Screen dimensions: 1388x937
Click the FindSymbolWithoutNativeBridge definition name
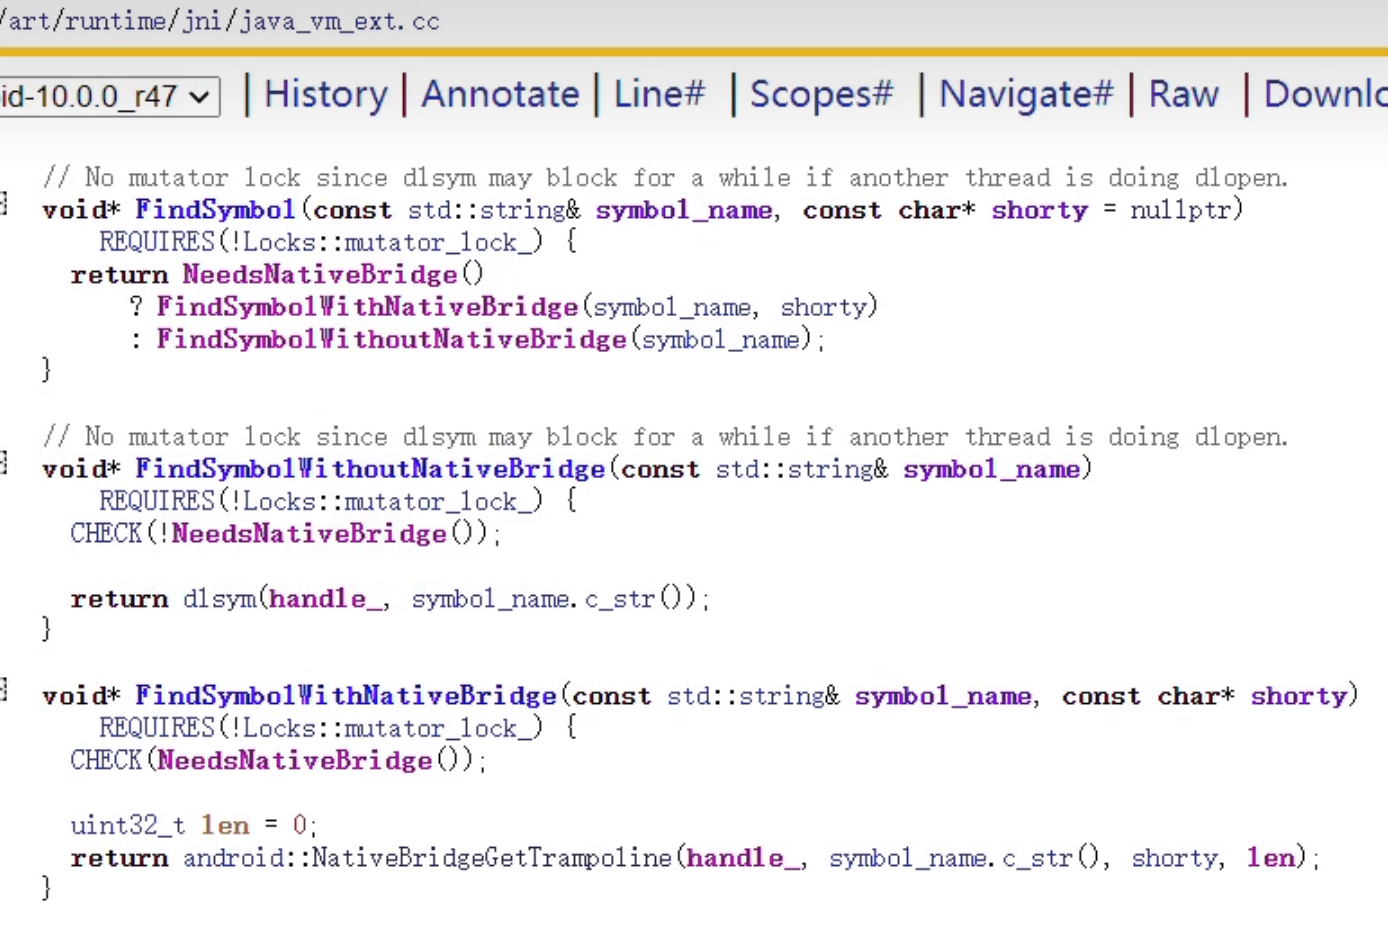tap(369, 469)
